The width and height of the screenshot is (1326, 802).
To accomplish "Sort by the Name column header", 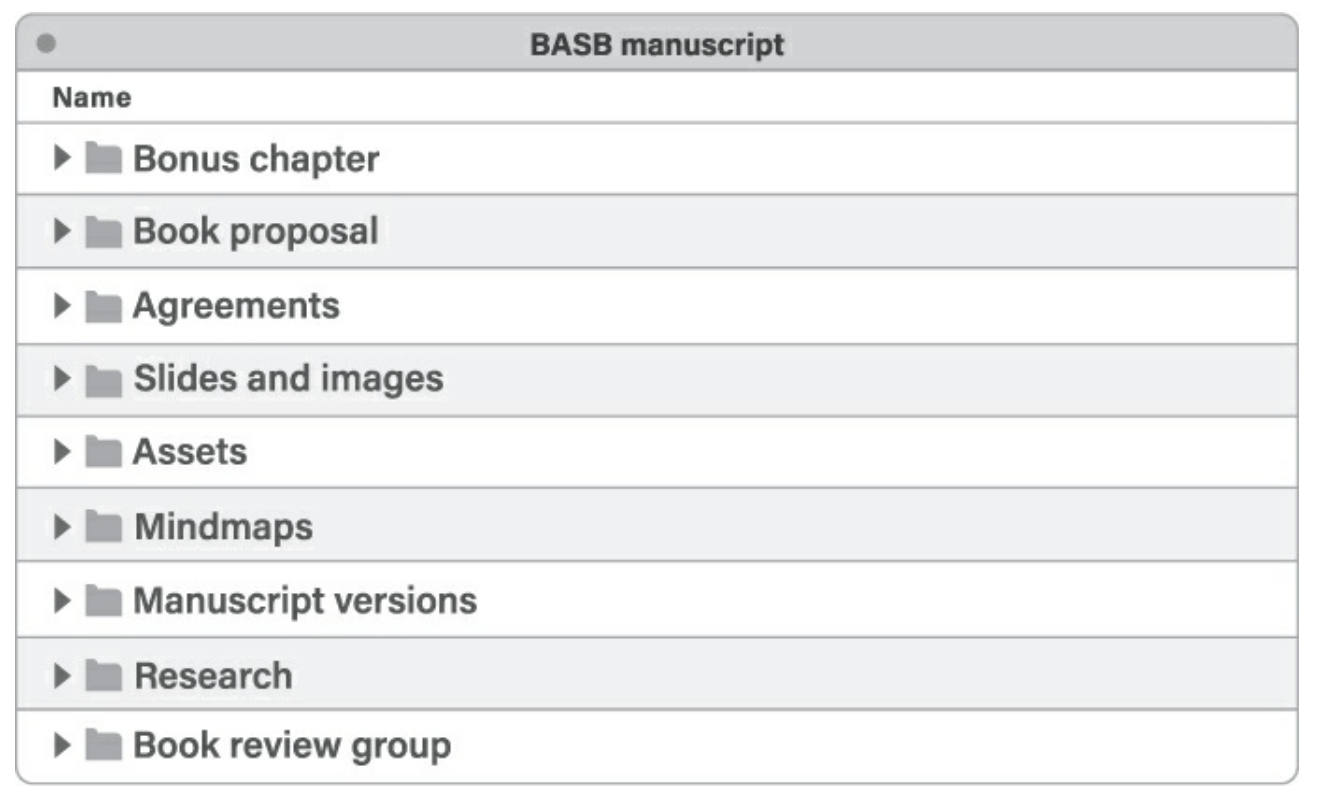I will coord(92,98).
